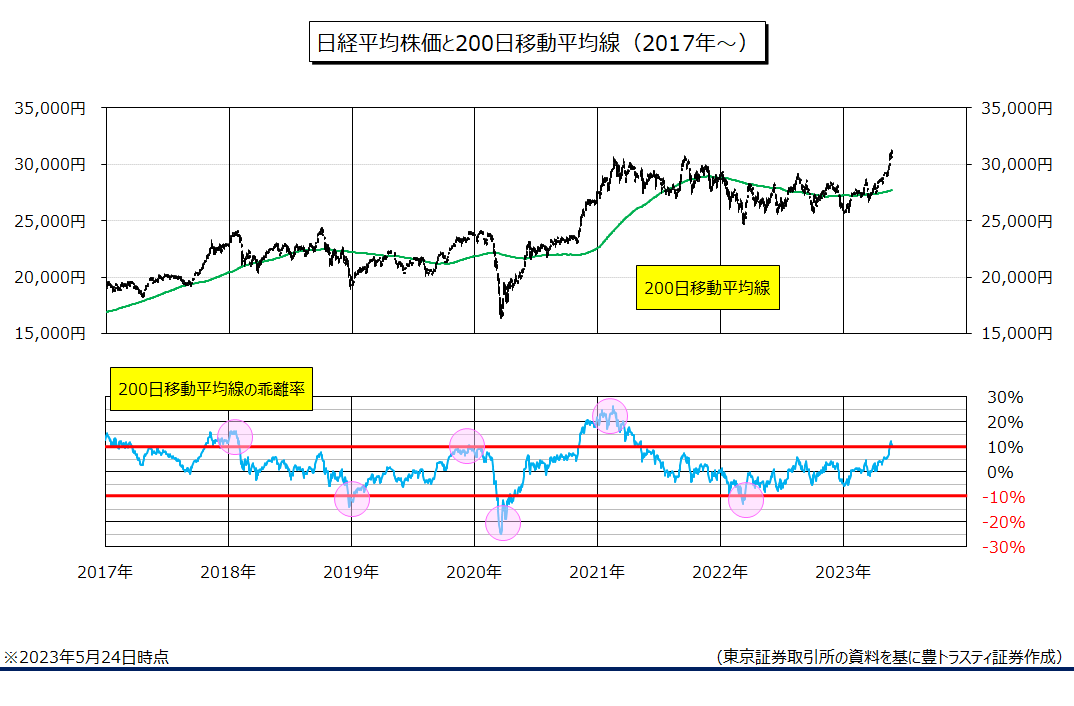This screenshot has height=706, width=1074.
Task: Select the yellow 200日移動平均線の乖離率 label
Action: coord(211,389)
